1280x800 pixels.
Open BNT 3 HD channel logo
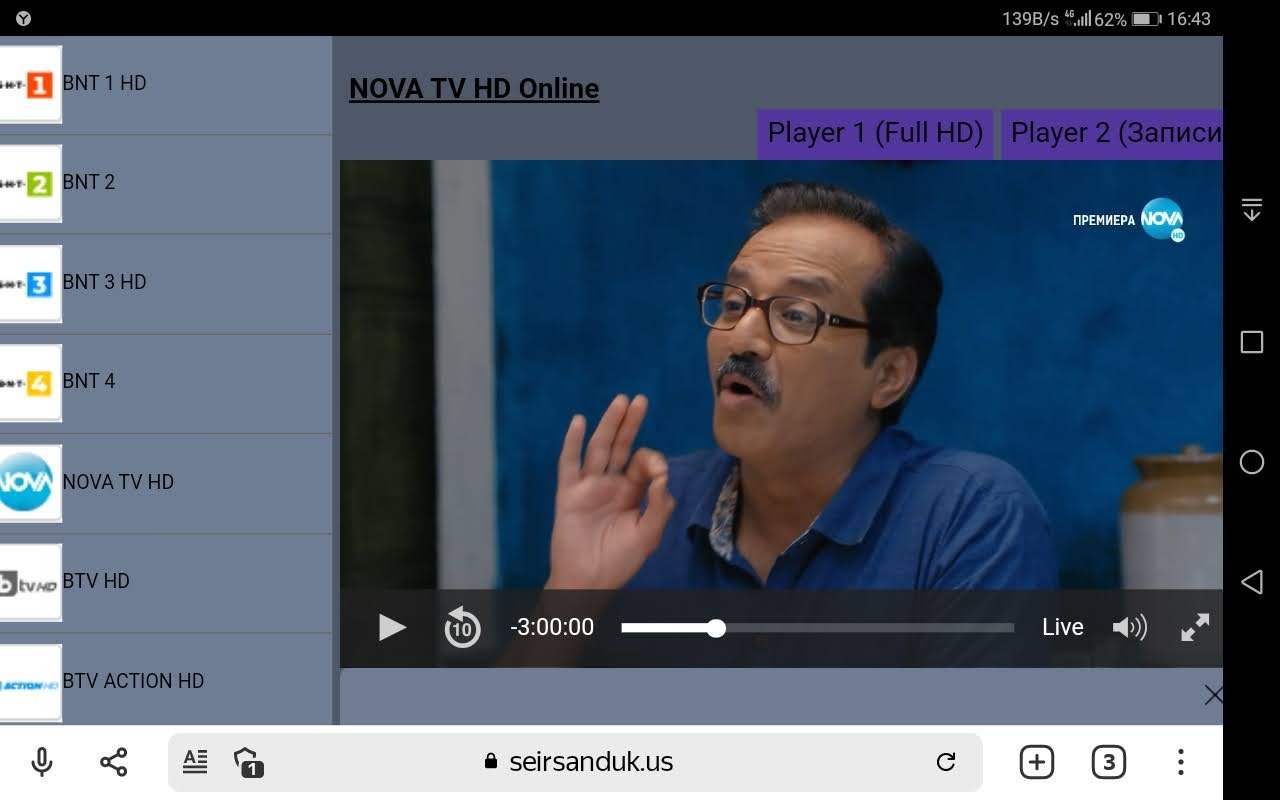click(x=30, y=284)
